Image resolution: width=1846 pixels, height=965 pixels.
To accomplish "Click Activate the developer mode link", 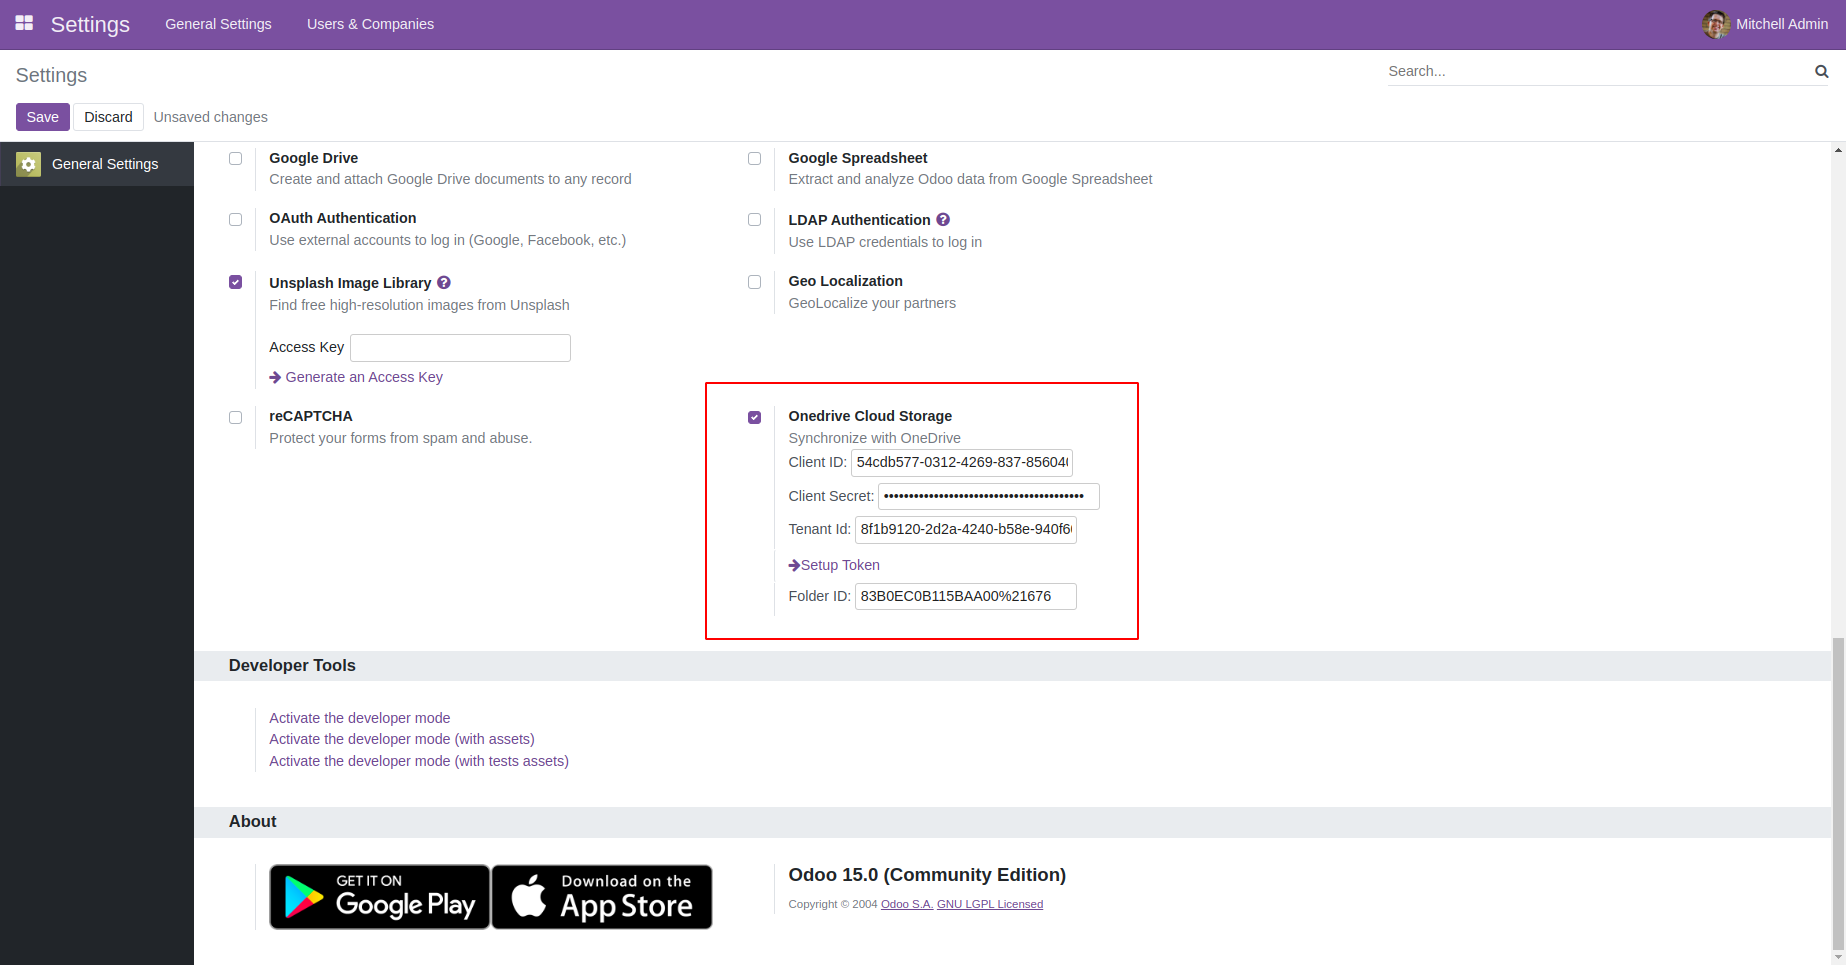I will click(360, 718).
